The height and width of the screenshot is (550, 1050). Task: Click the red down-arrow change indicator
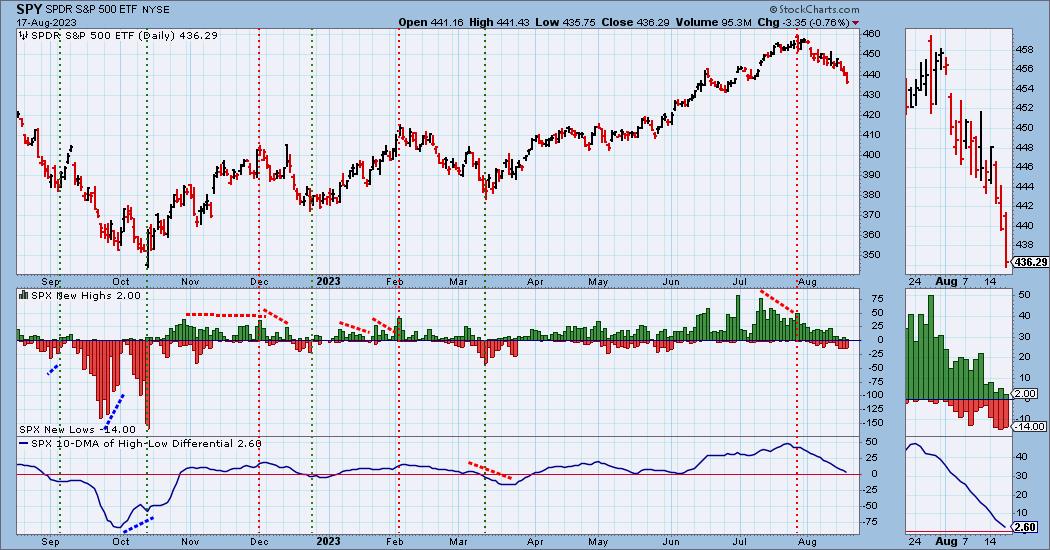point(856,23)
